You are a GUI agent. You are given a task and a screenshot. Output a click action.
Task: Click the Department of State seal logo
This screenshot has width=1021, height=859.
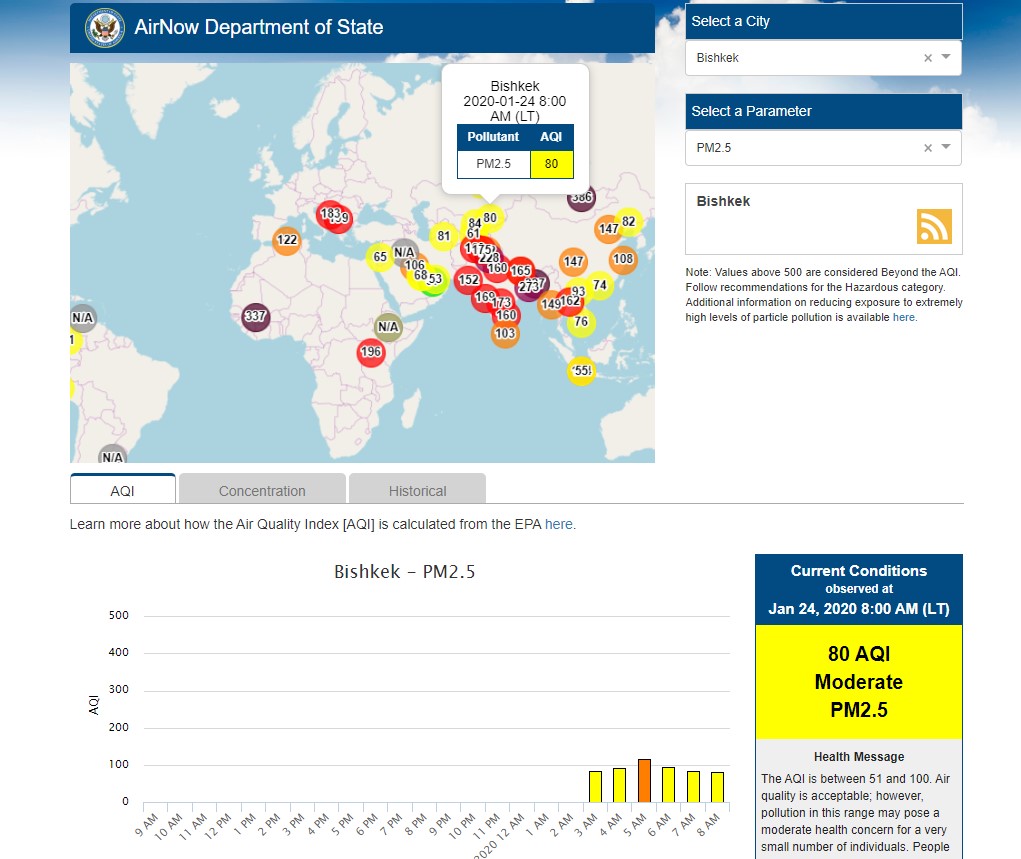pyautogui.click(x=102, y=27)
